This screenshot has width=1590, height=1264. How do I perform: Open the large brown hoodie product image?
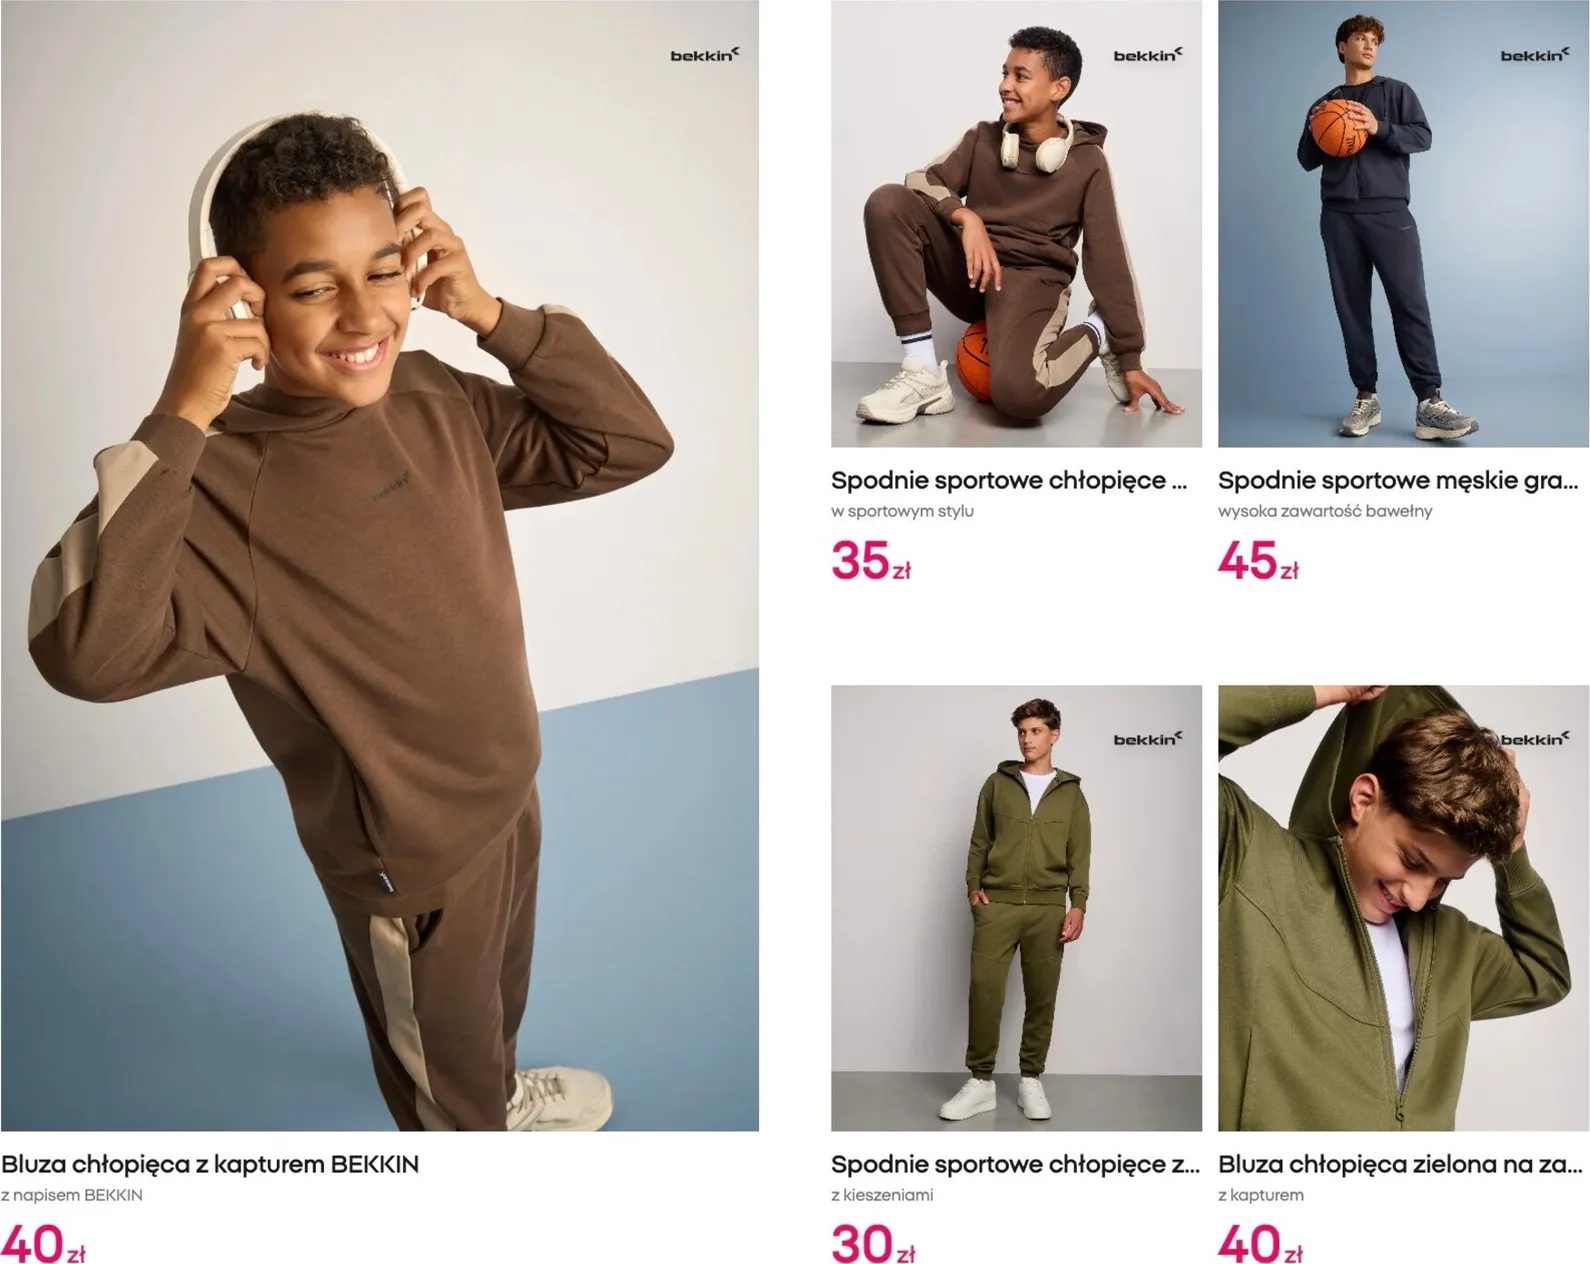pos(379,566)
